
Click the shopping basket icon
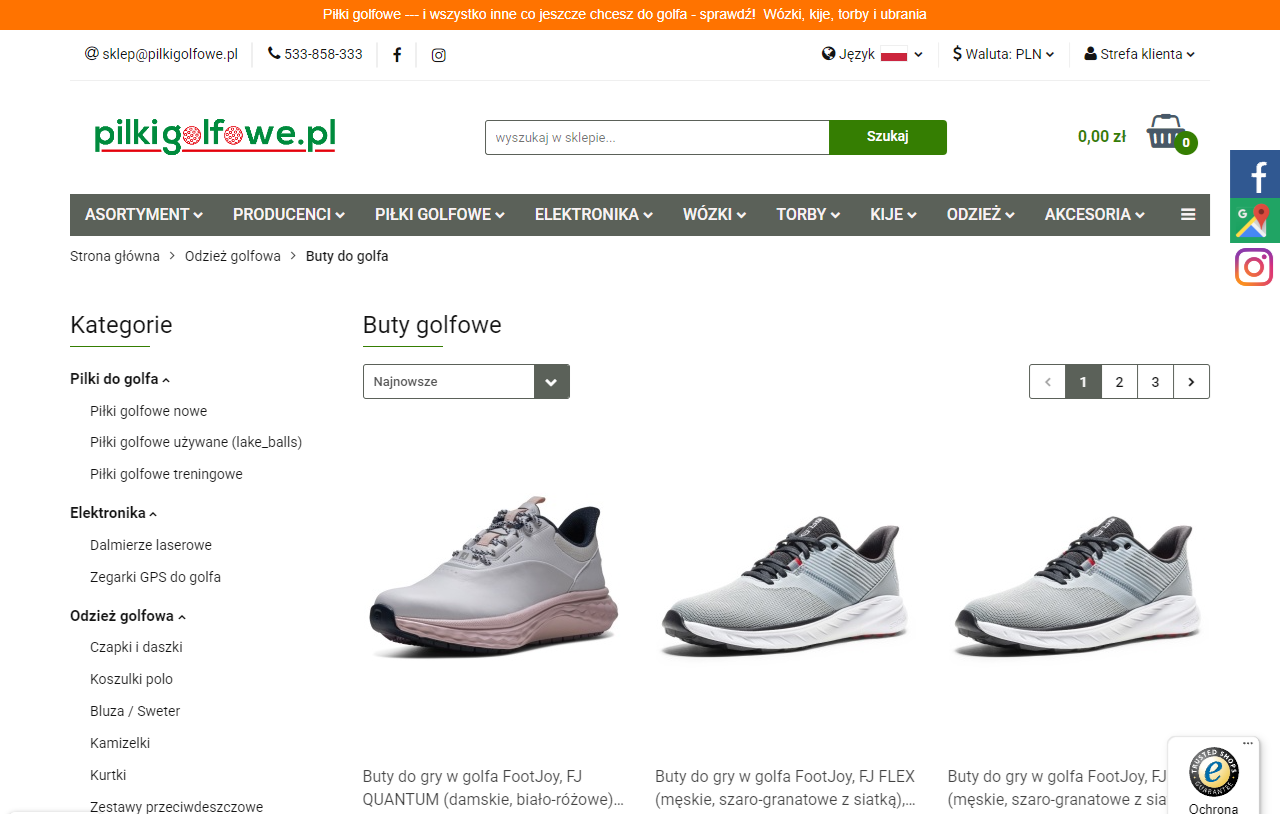[x=1166, y=132]
